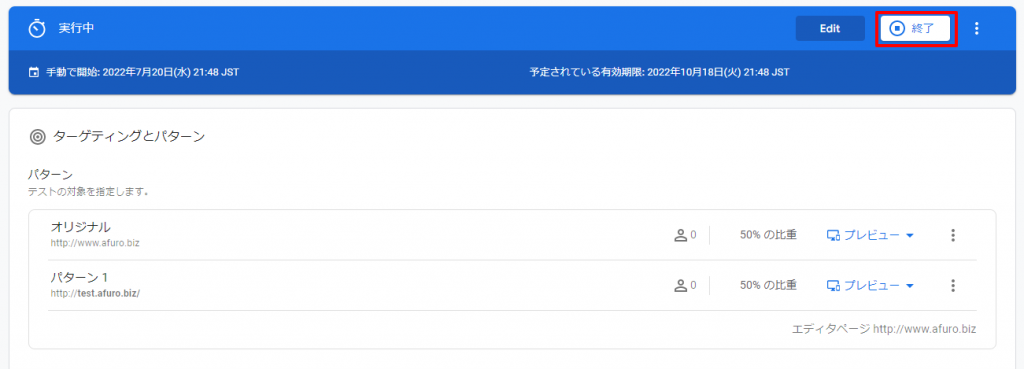Open the プレビュー dropdown for オリジナル
Image resolution: width=1024 pixels, height=369 pixels.
[870, 235]
